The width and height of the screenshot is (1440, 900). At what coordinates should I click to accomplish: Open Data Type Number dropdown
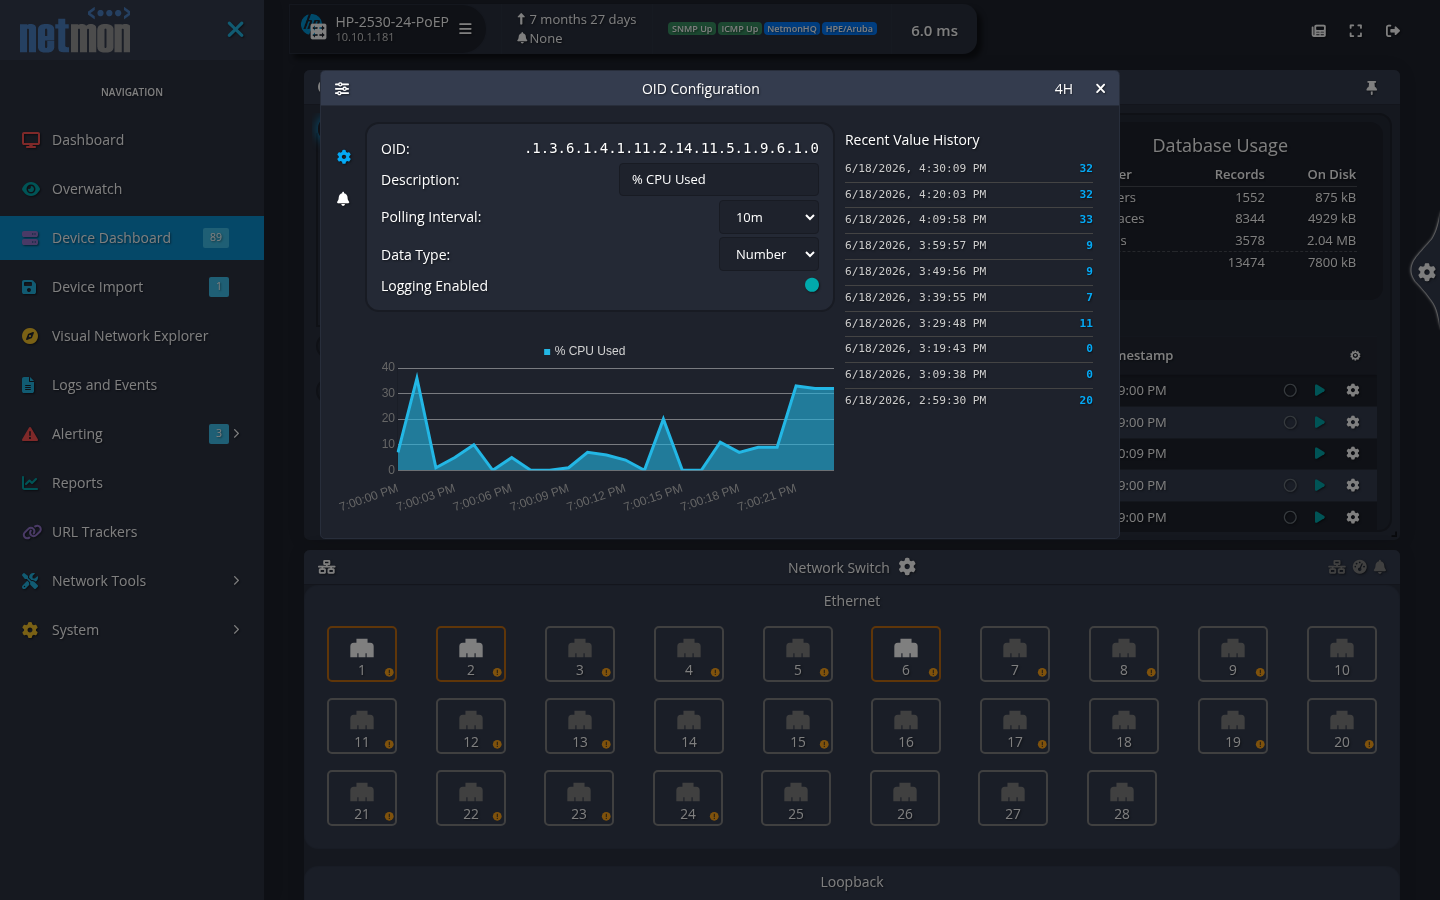click(769, 254)
